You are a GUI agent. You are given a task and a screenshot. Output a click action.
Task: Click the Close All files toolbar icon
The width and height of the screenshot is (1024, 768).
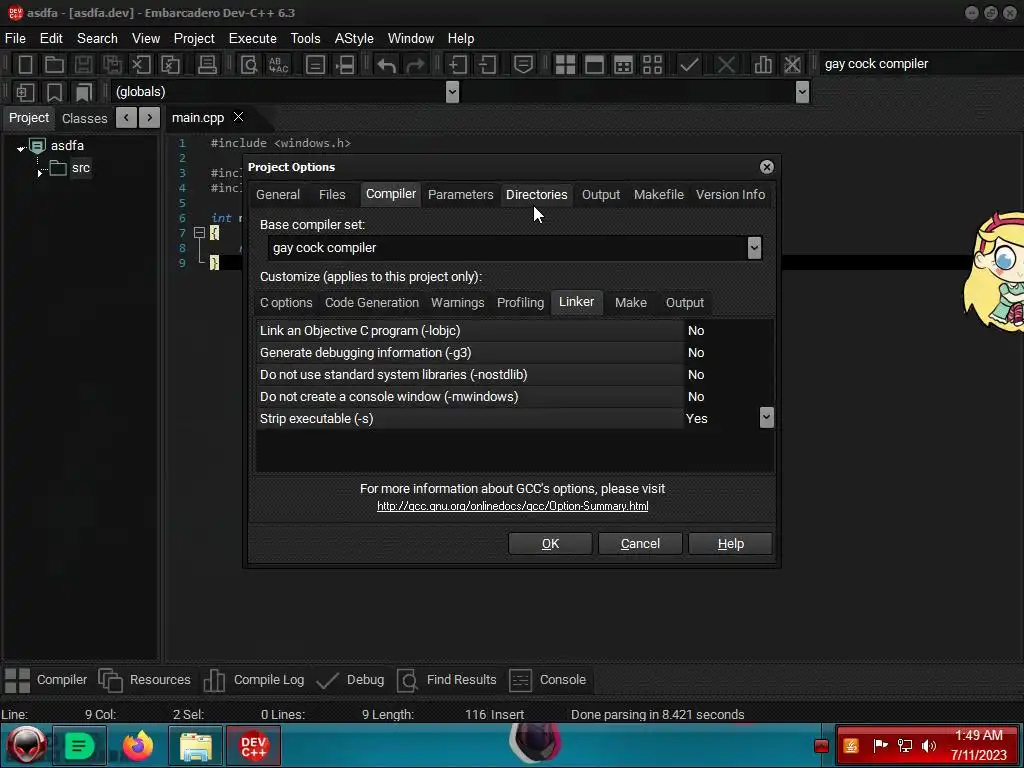[170, 65]
